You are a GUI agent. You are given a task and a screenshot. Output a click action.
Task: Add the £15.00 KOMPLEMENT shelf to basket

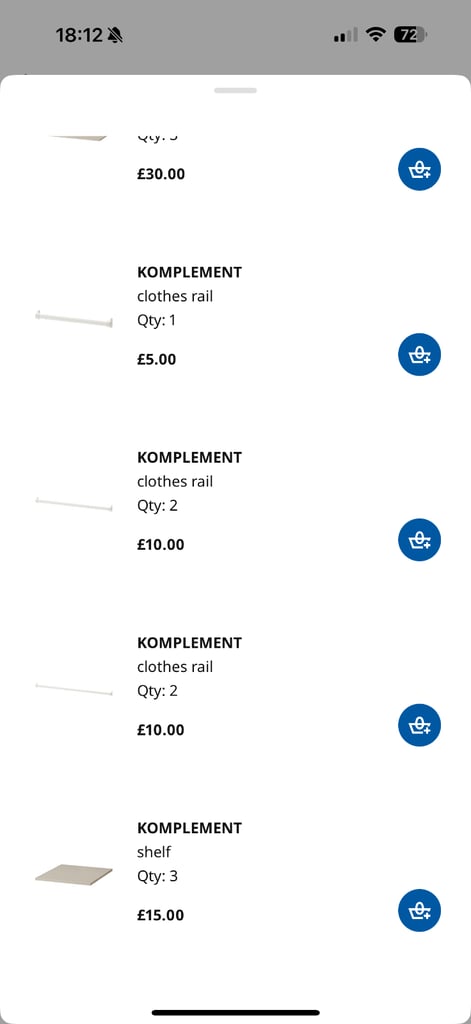tap(419, 910)
